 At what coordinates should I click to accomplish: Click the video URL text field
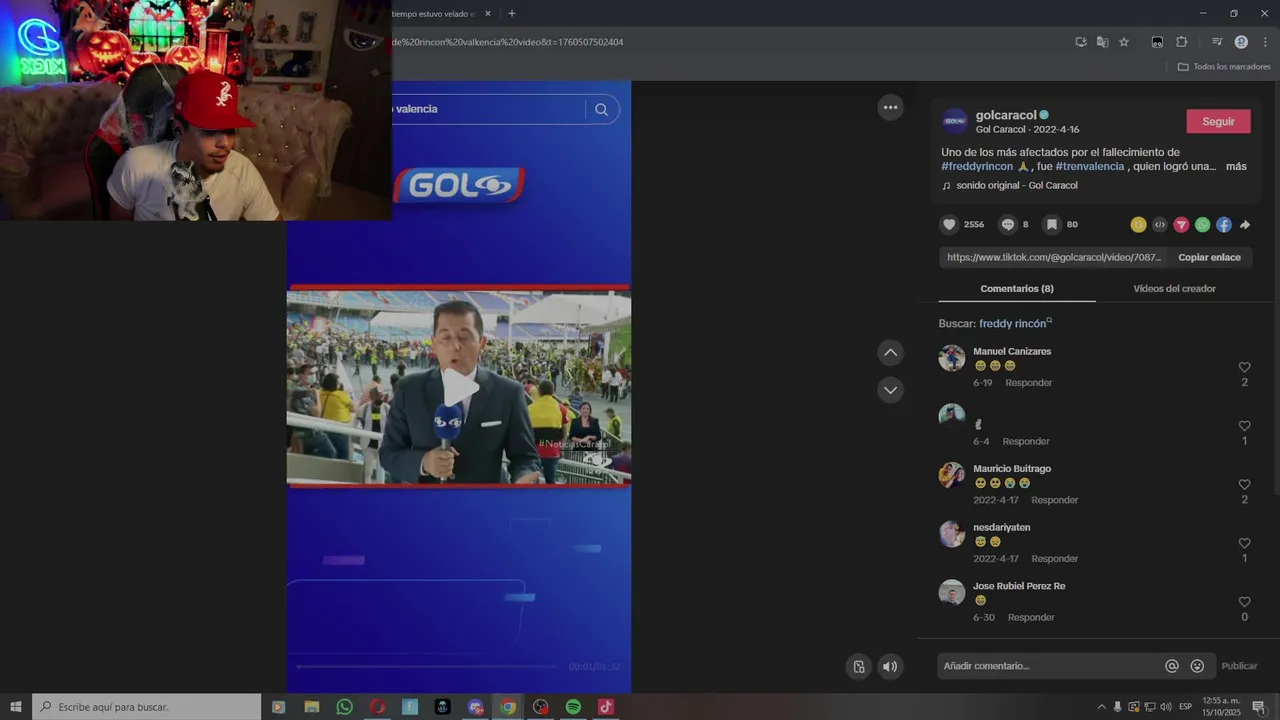point(1054,257)
